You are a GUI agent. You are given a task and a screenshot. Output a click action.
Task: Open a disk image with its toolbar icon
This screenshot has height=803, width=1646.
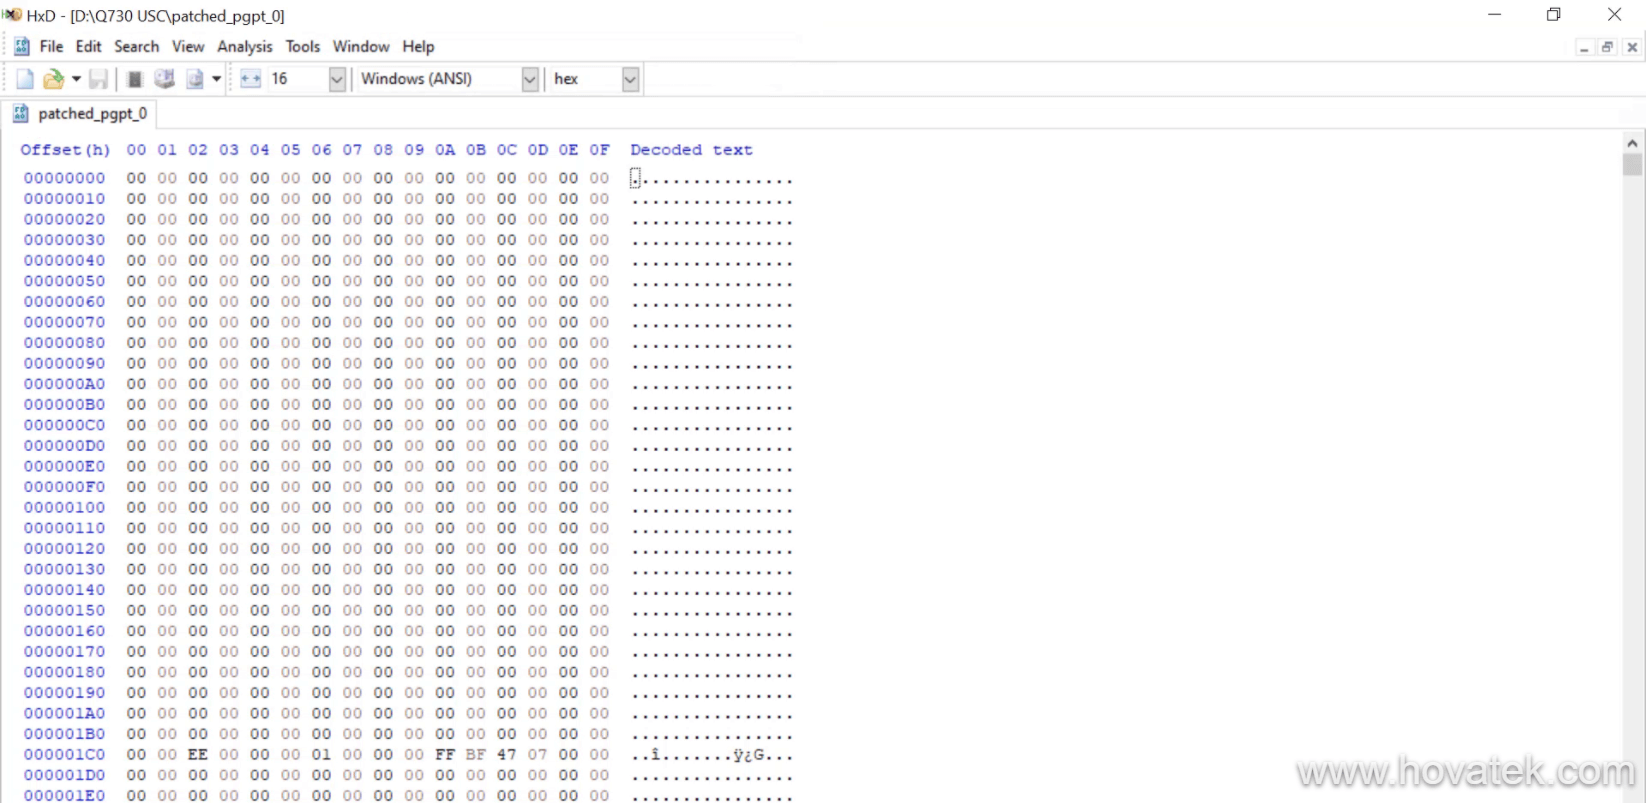[195, 79]
